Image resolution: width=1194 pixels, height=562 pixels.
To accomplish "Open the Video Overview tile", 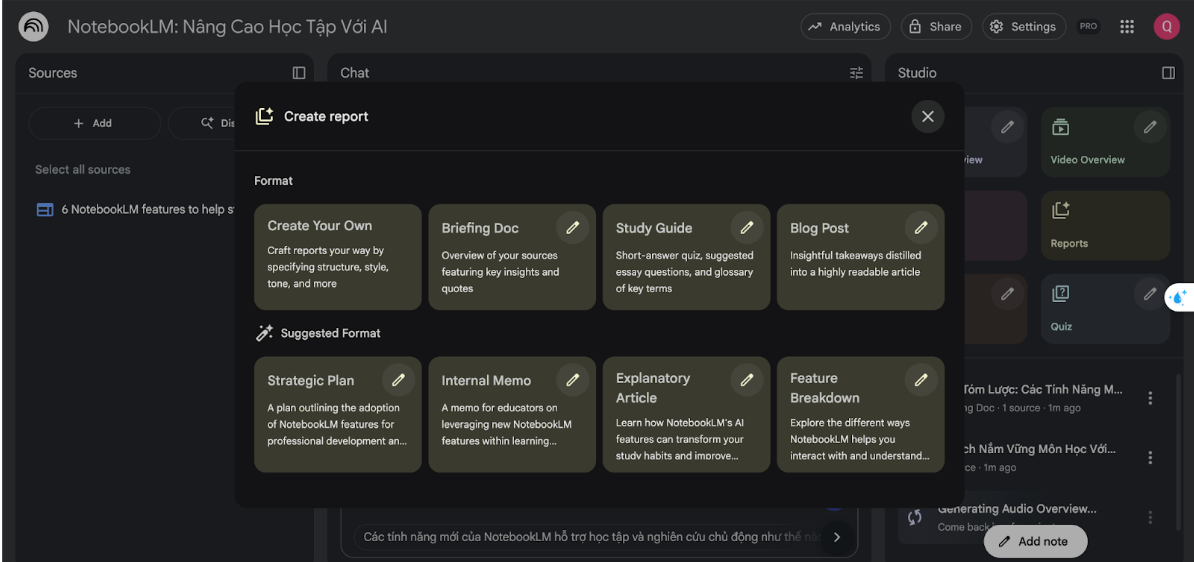I will pyautogui.click(x=1090, y=142).
